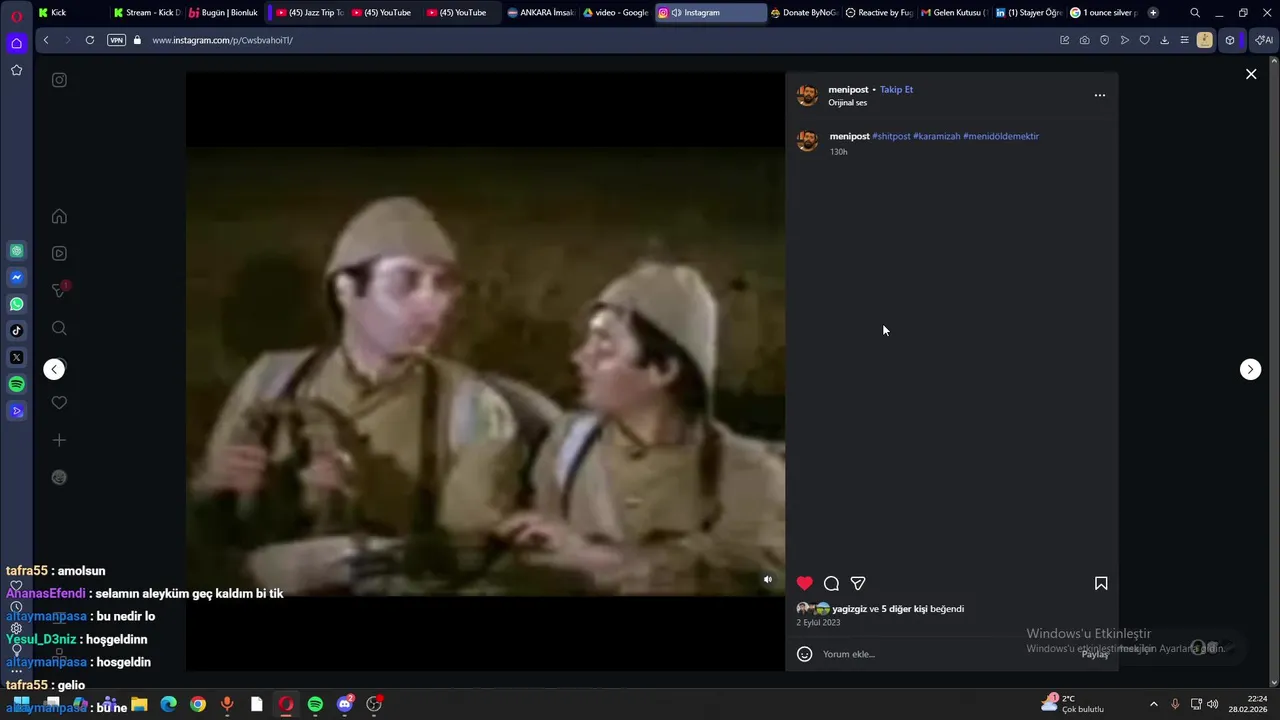This screenshot has width=1280, height=720.
Task: Switch to Donate ByNoGame tab
Action: 803,13
